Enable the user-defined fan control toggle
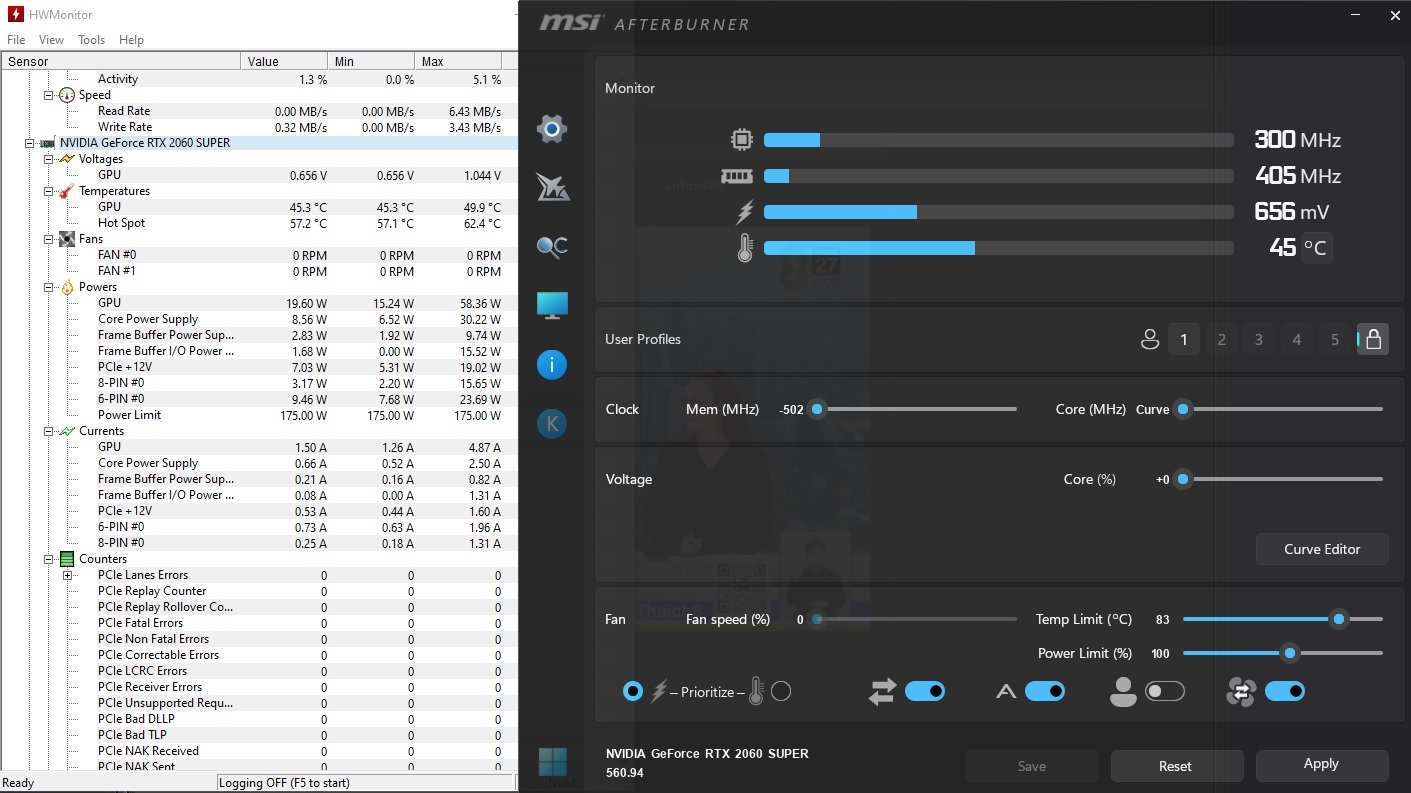Viewport: 1411px width, 793px height. click(1165, 691)
